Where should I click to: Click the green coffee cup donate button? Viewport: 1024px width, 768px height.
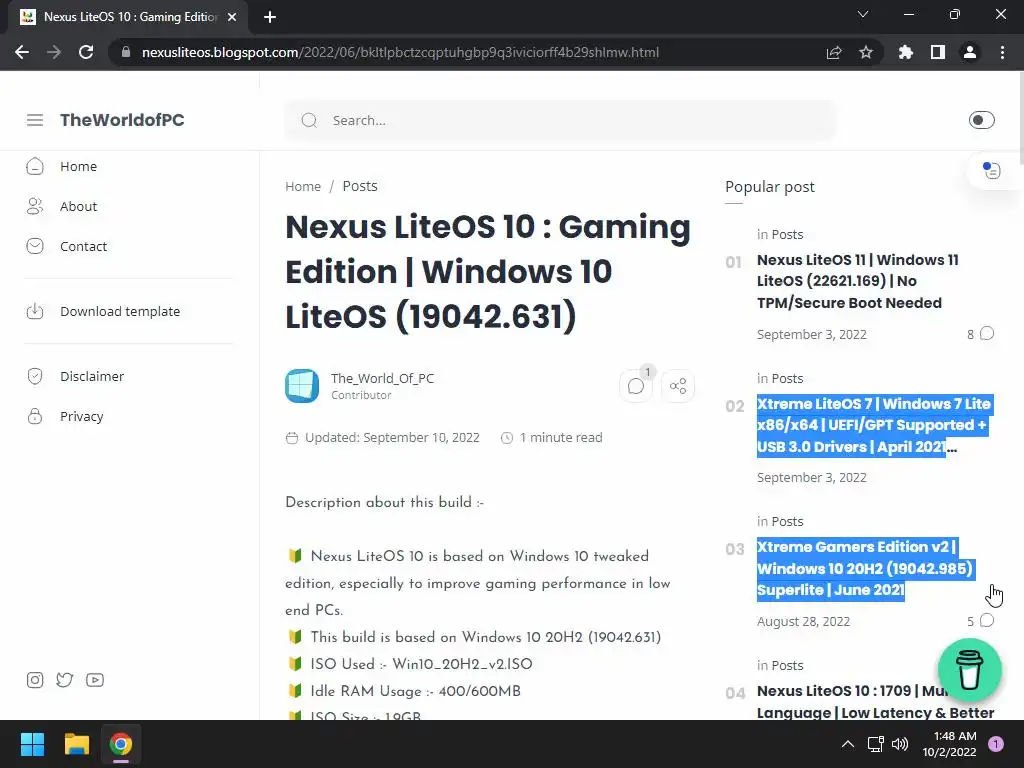pos(969,670)
